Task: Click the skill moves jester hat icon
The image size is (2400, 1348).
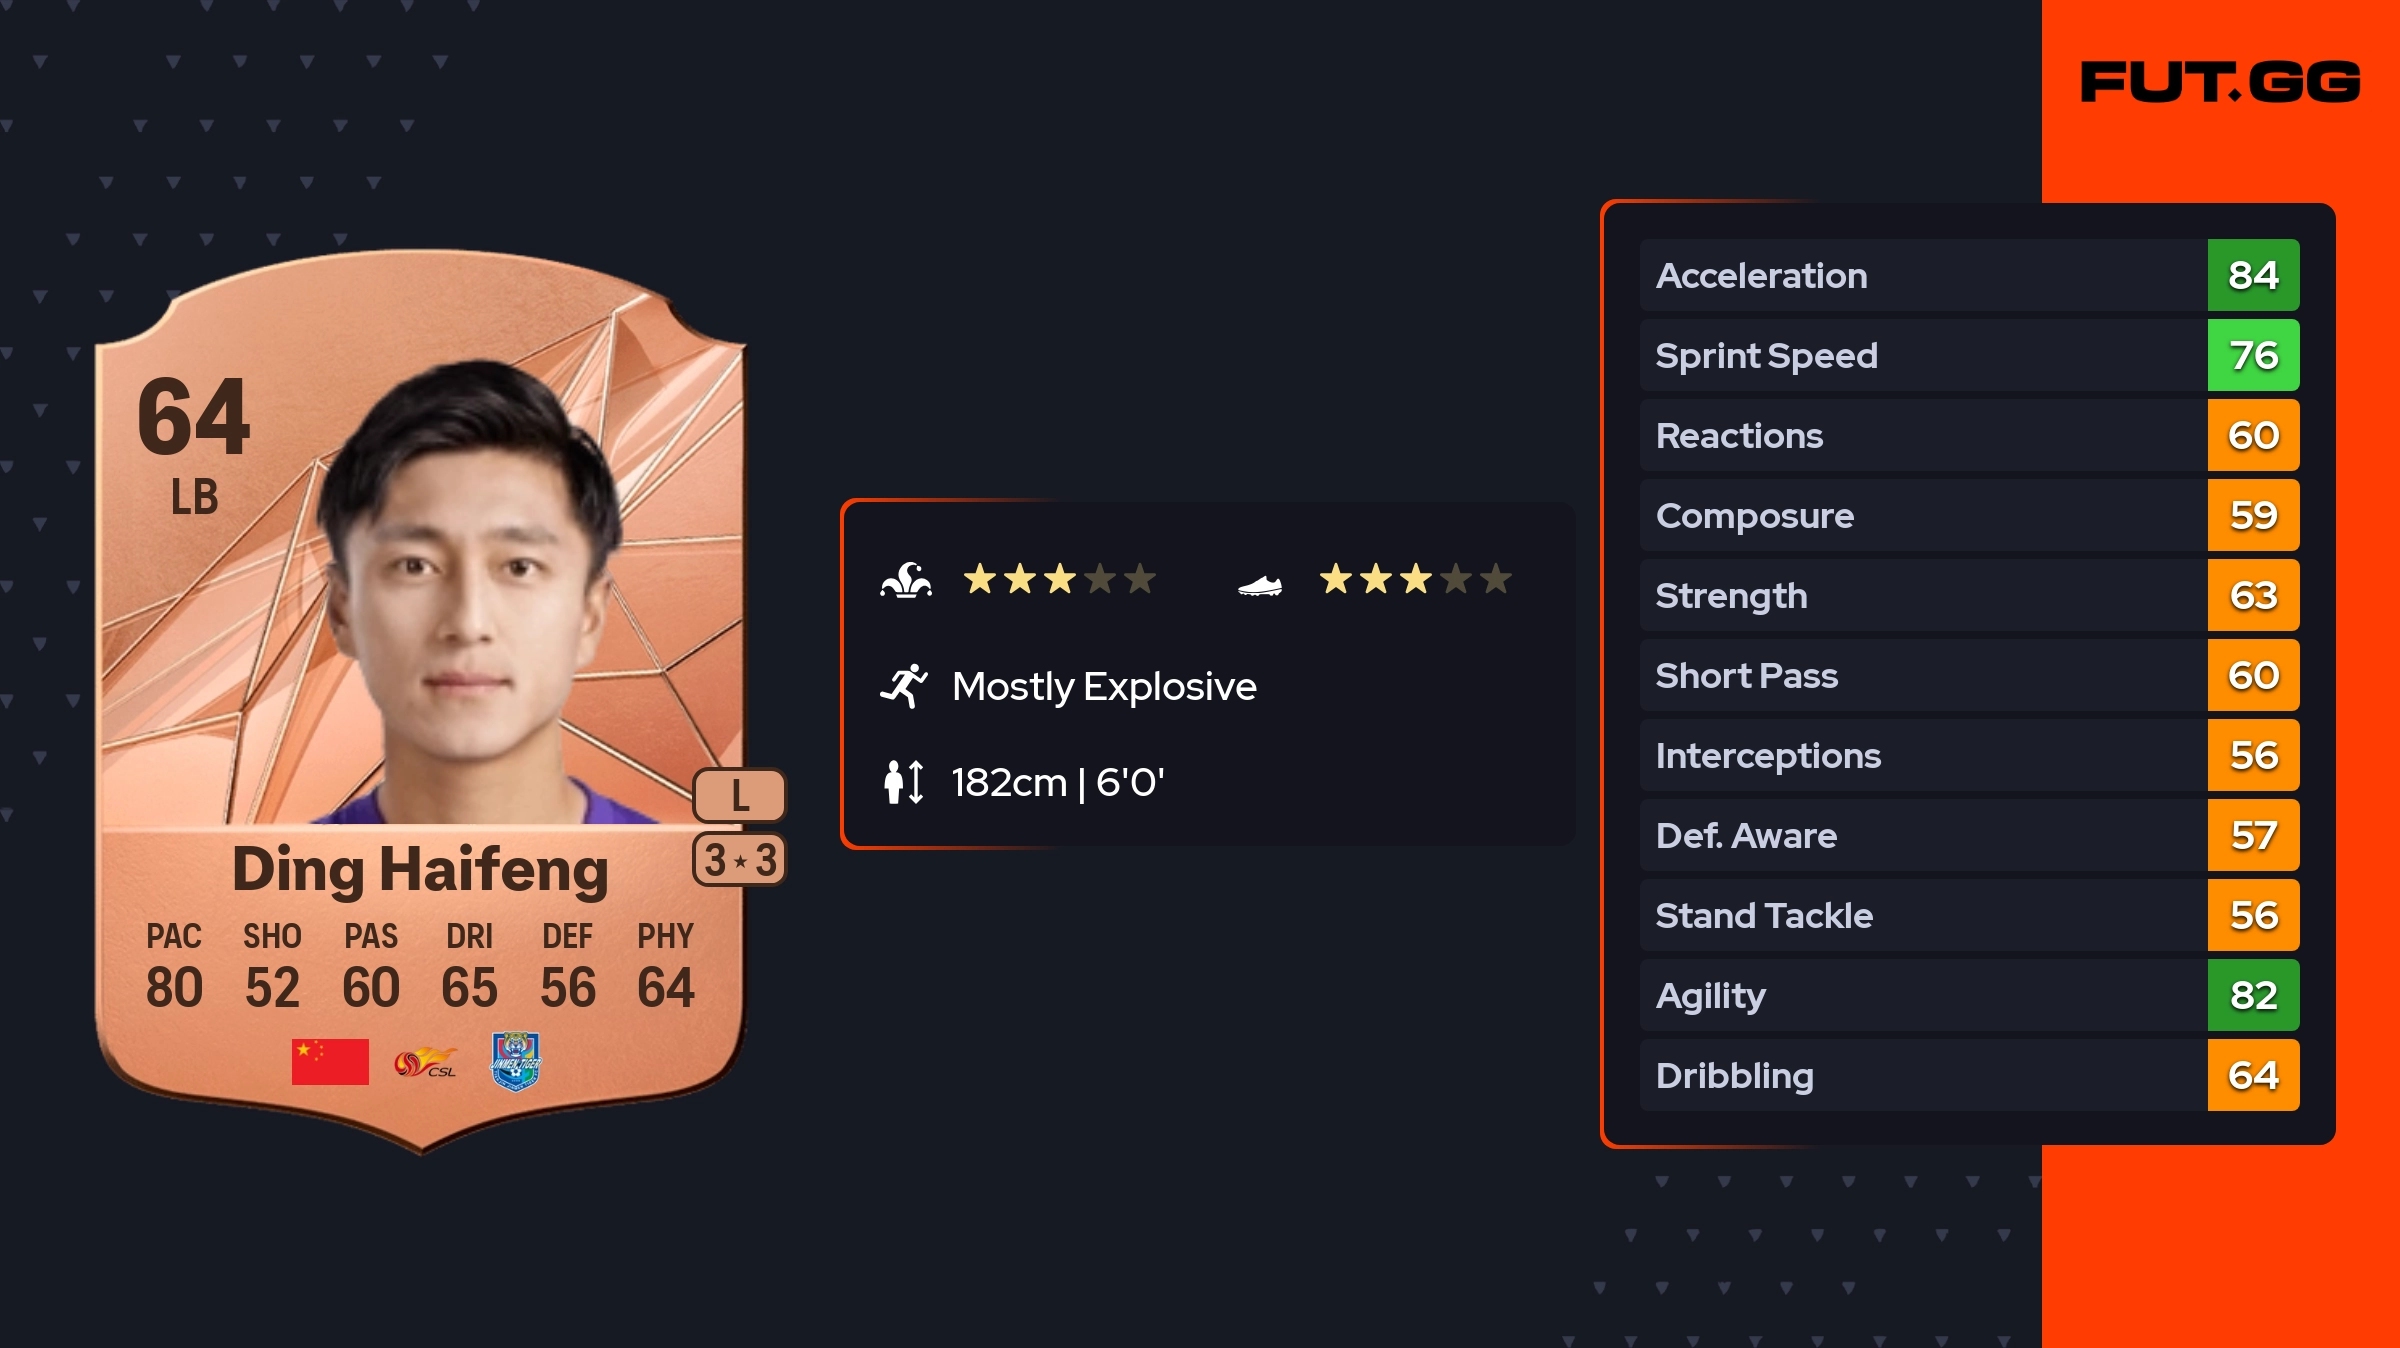Action: click(906, 579)
